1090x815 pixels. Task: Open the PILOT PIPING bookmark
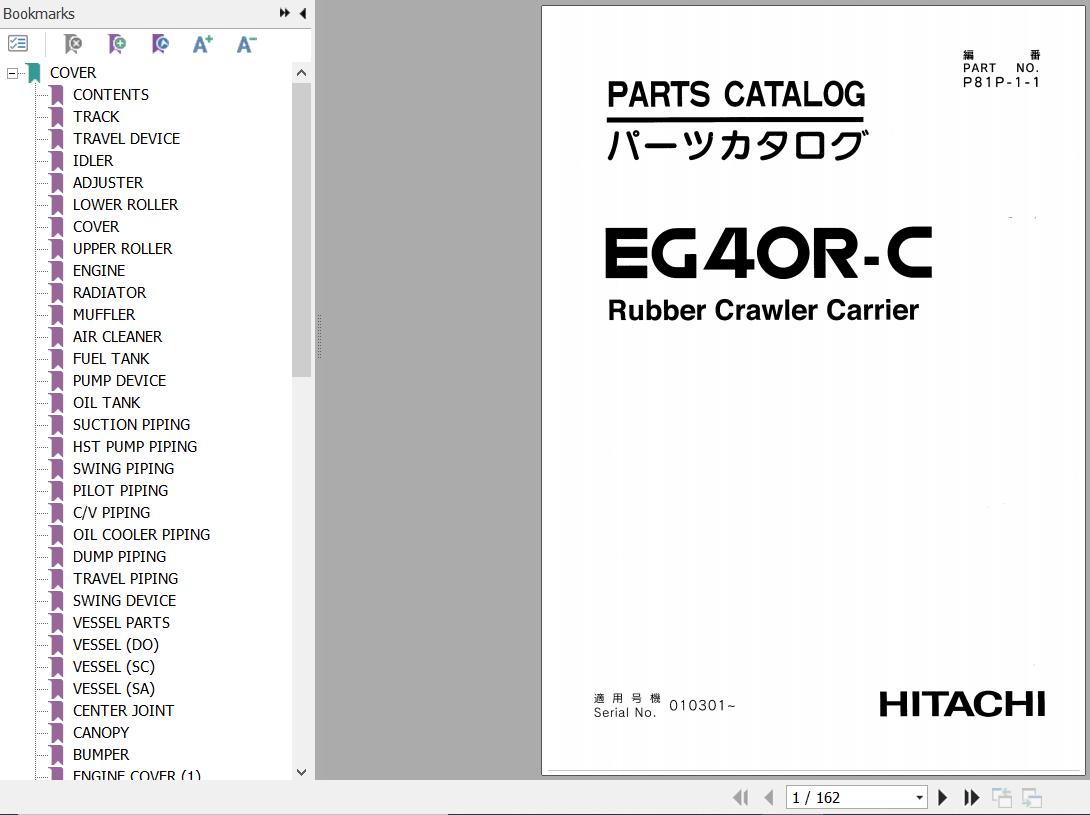coord(120,491)
